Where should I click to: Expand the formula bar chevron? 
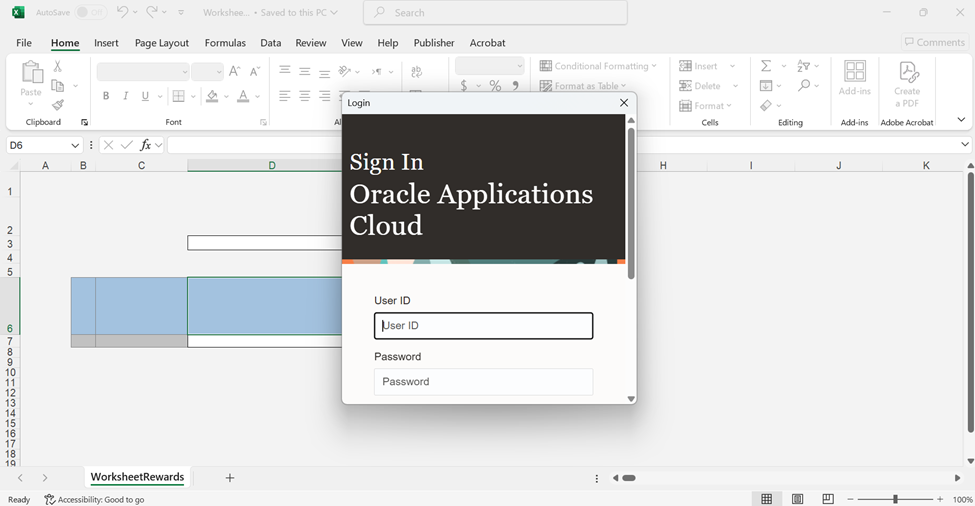click(x=965, y=145)
